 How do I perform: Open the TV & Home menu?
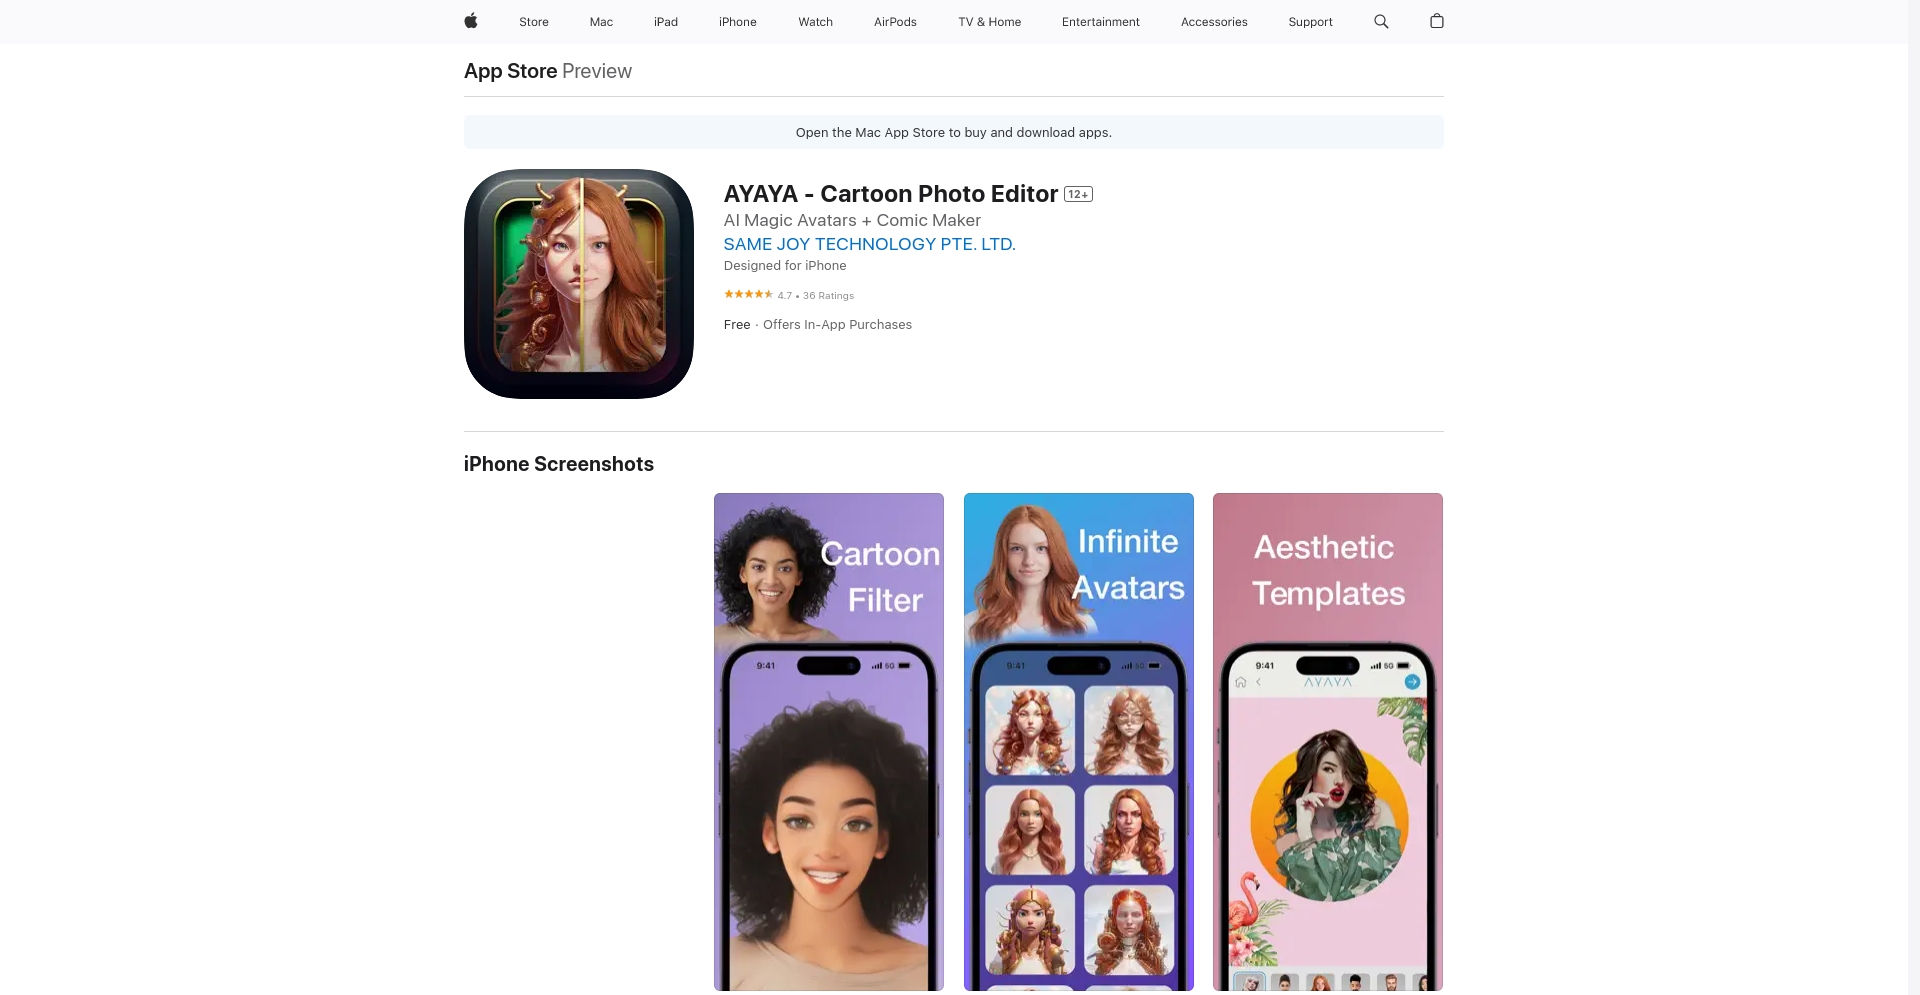pos(989,22)
